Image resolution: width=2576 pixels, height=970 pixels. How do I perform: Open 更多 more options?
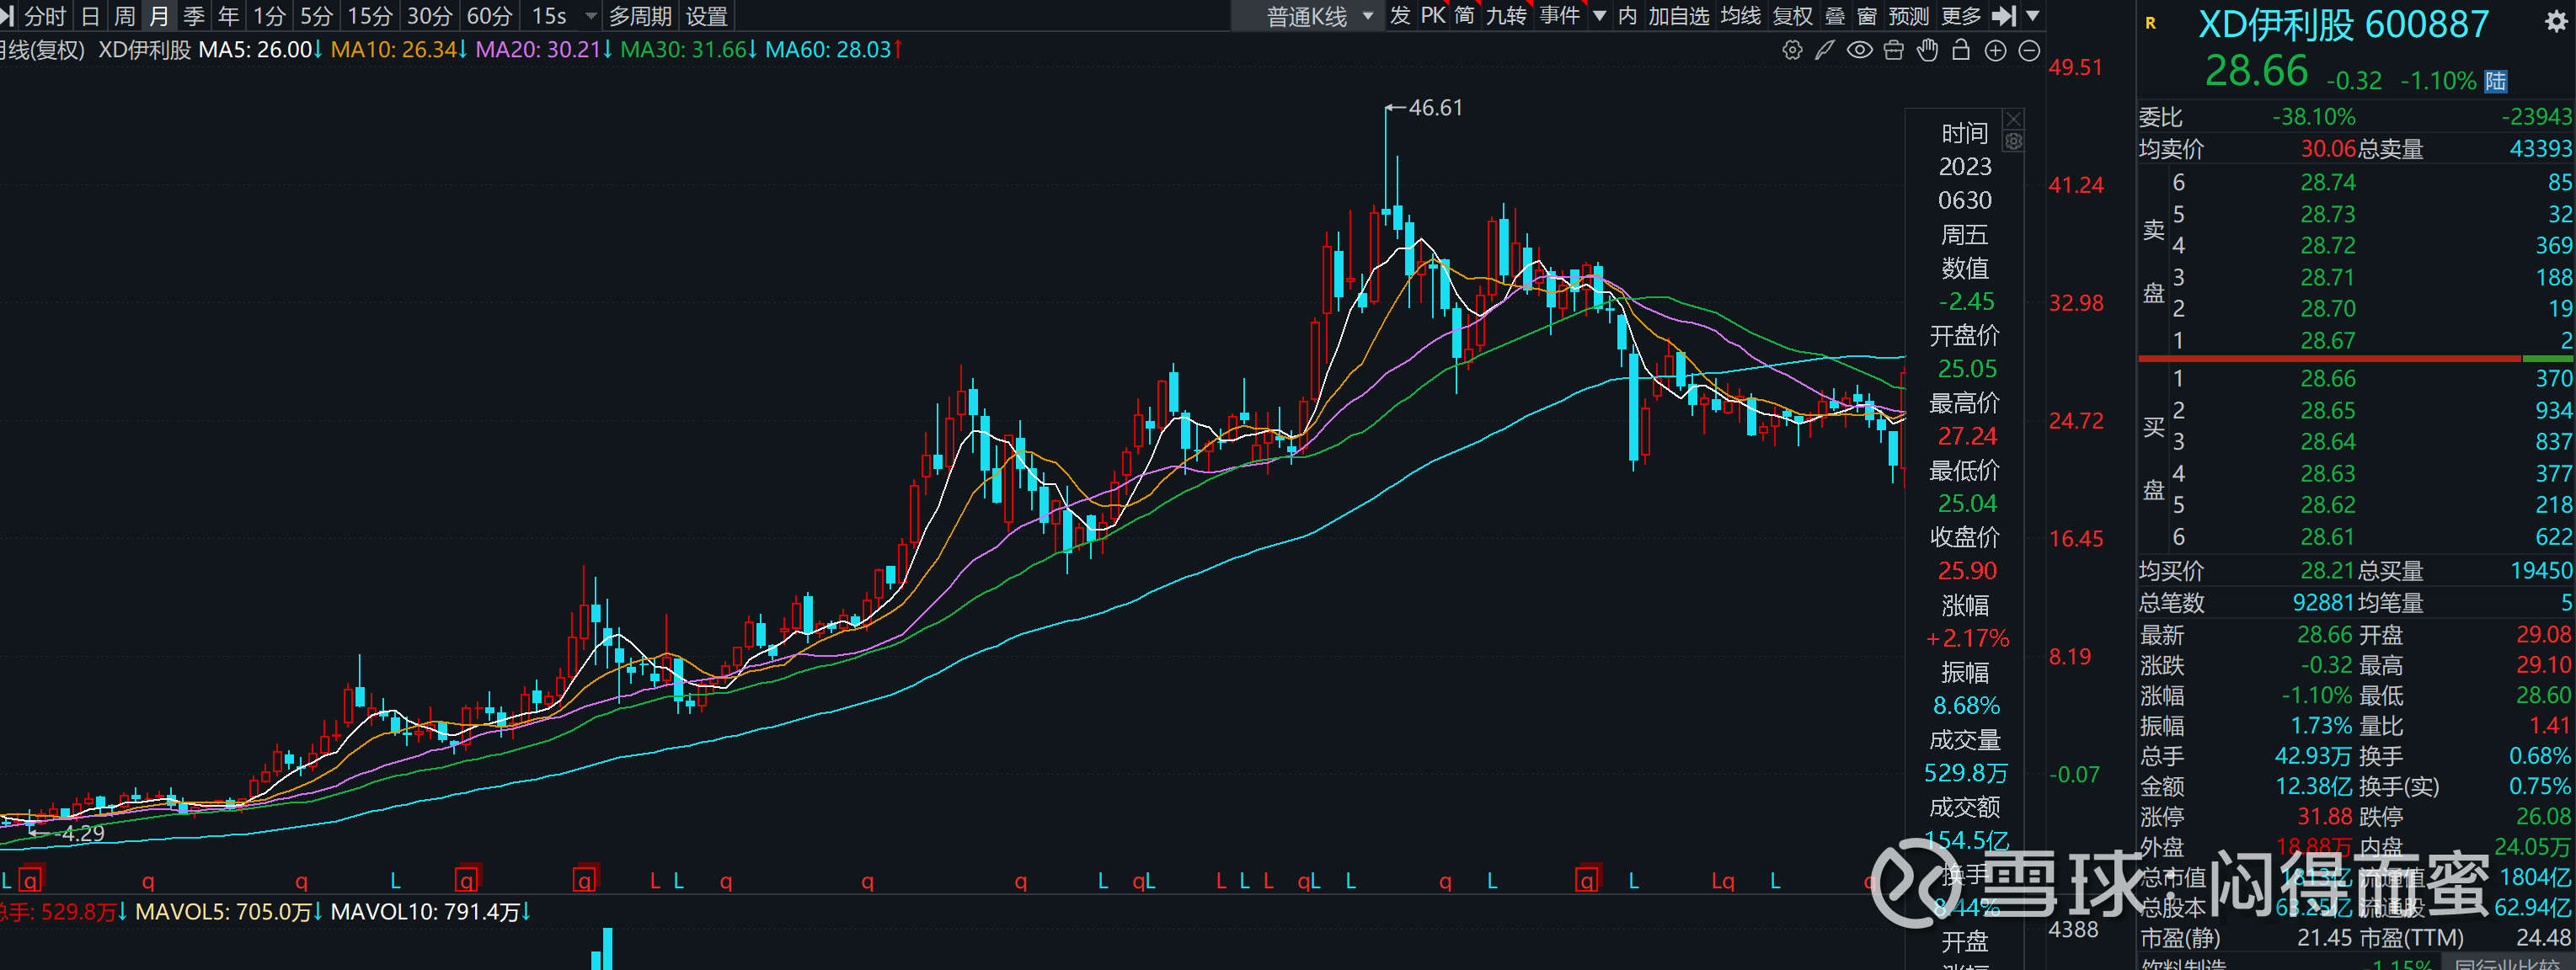[1961, 16]
